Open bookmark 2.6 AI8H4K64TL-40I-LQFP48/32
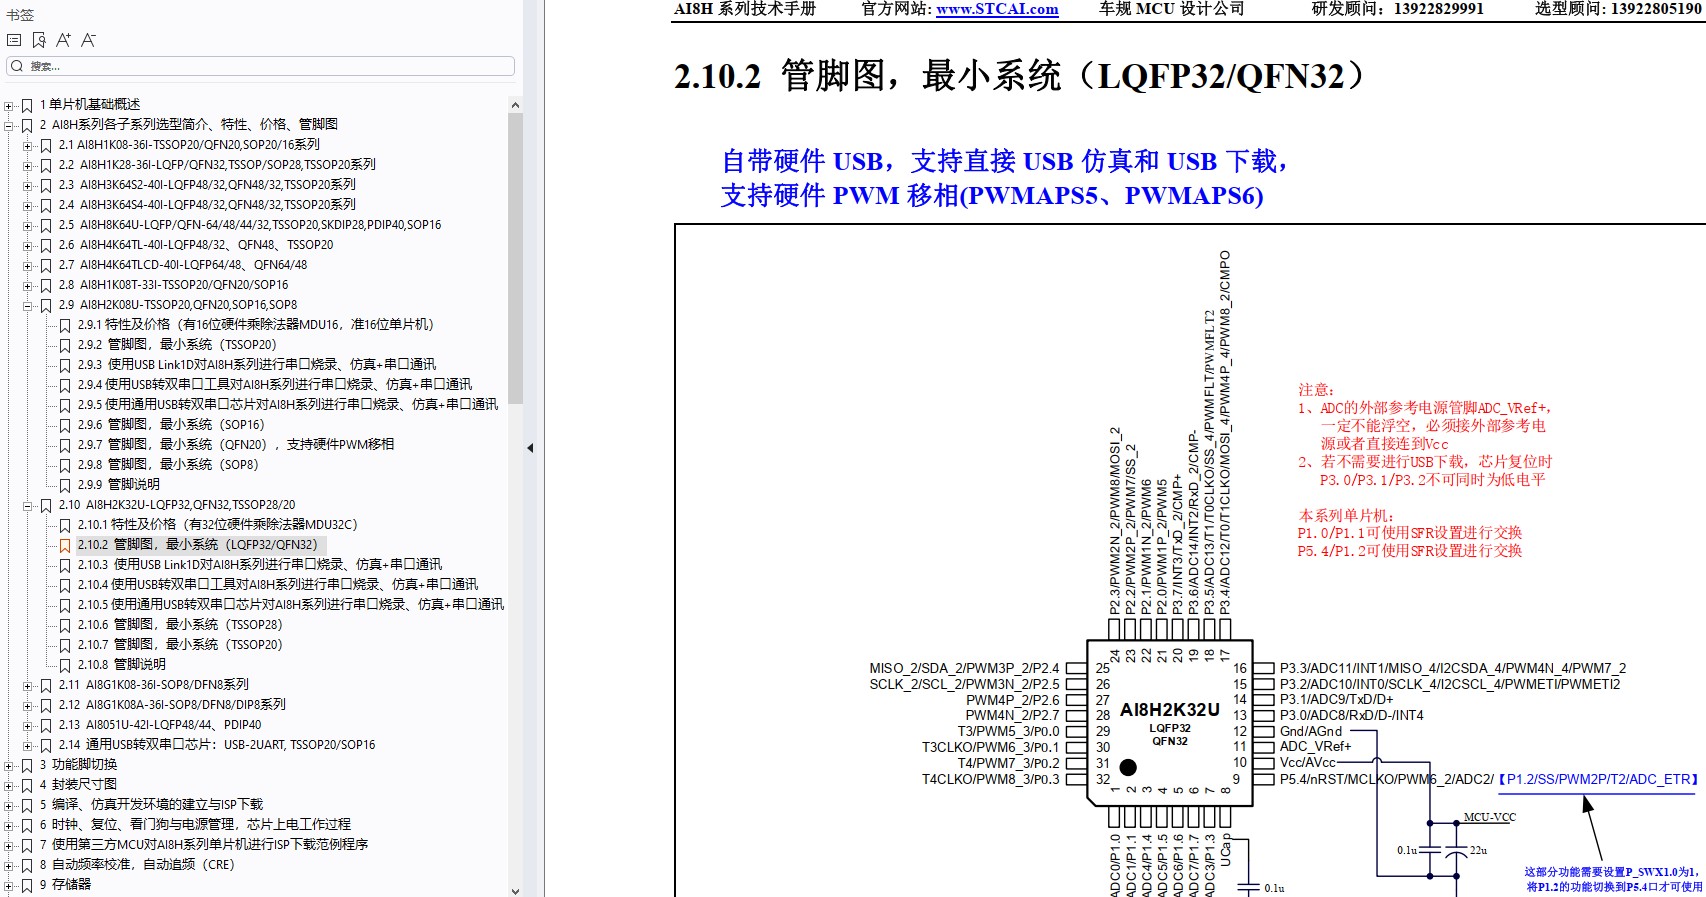The image size is (1706, 897). pos(196,245)
